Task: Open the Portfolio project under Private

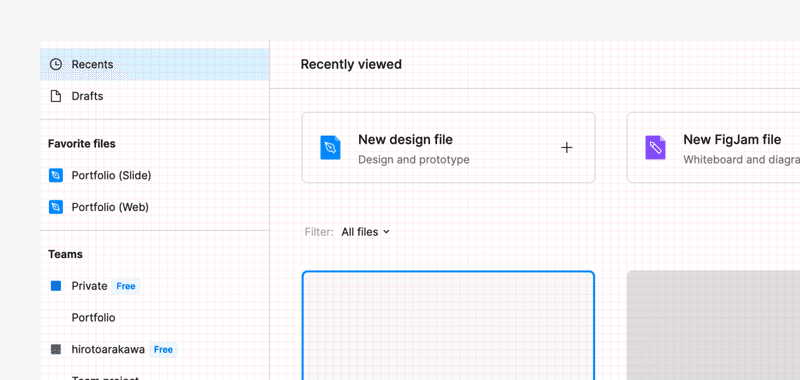Action: pos(93,318)
